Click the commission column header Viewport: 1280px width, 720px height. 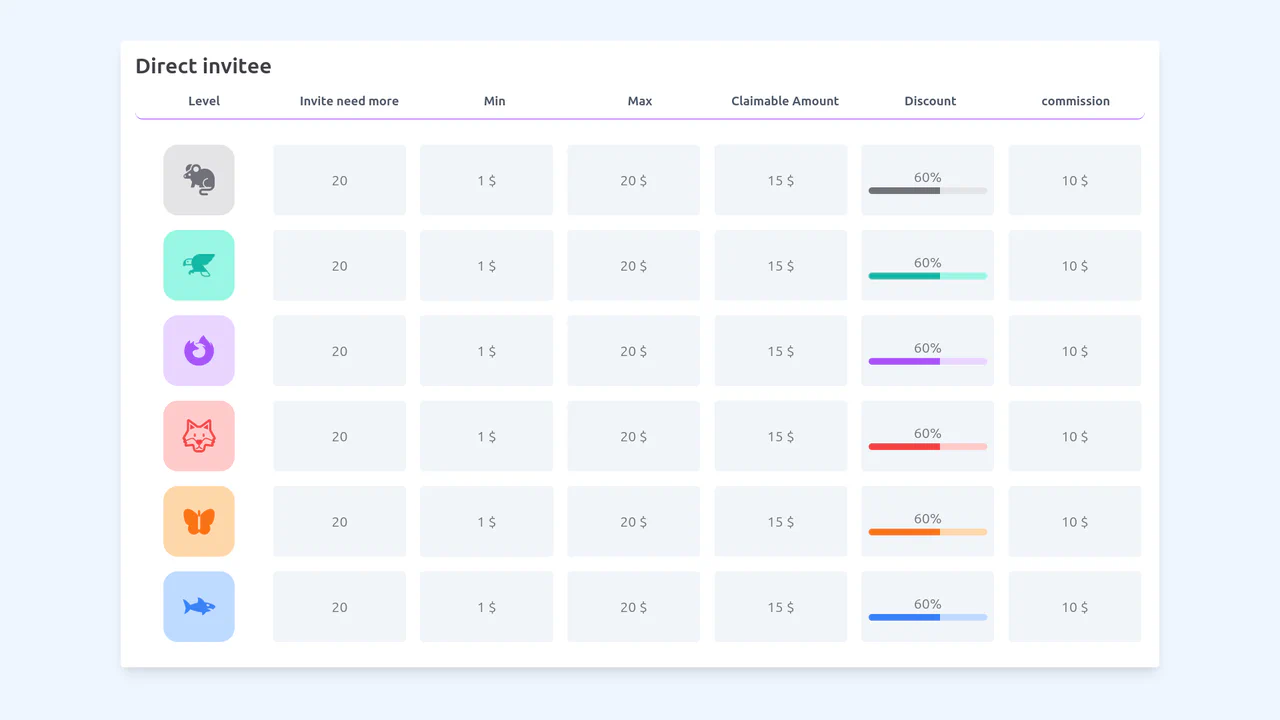[x=1076, y=101]
